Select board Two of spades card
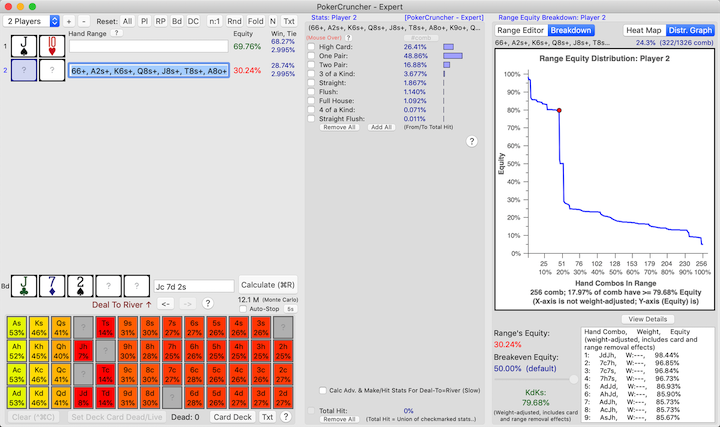 point(80,286)
